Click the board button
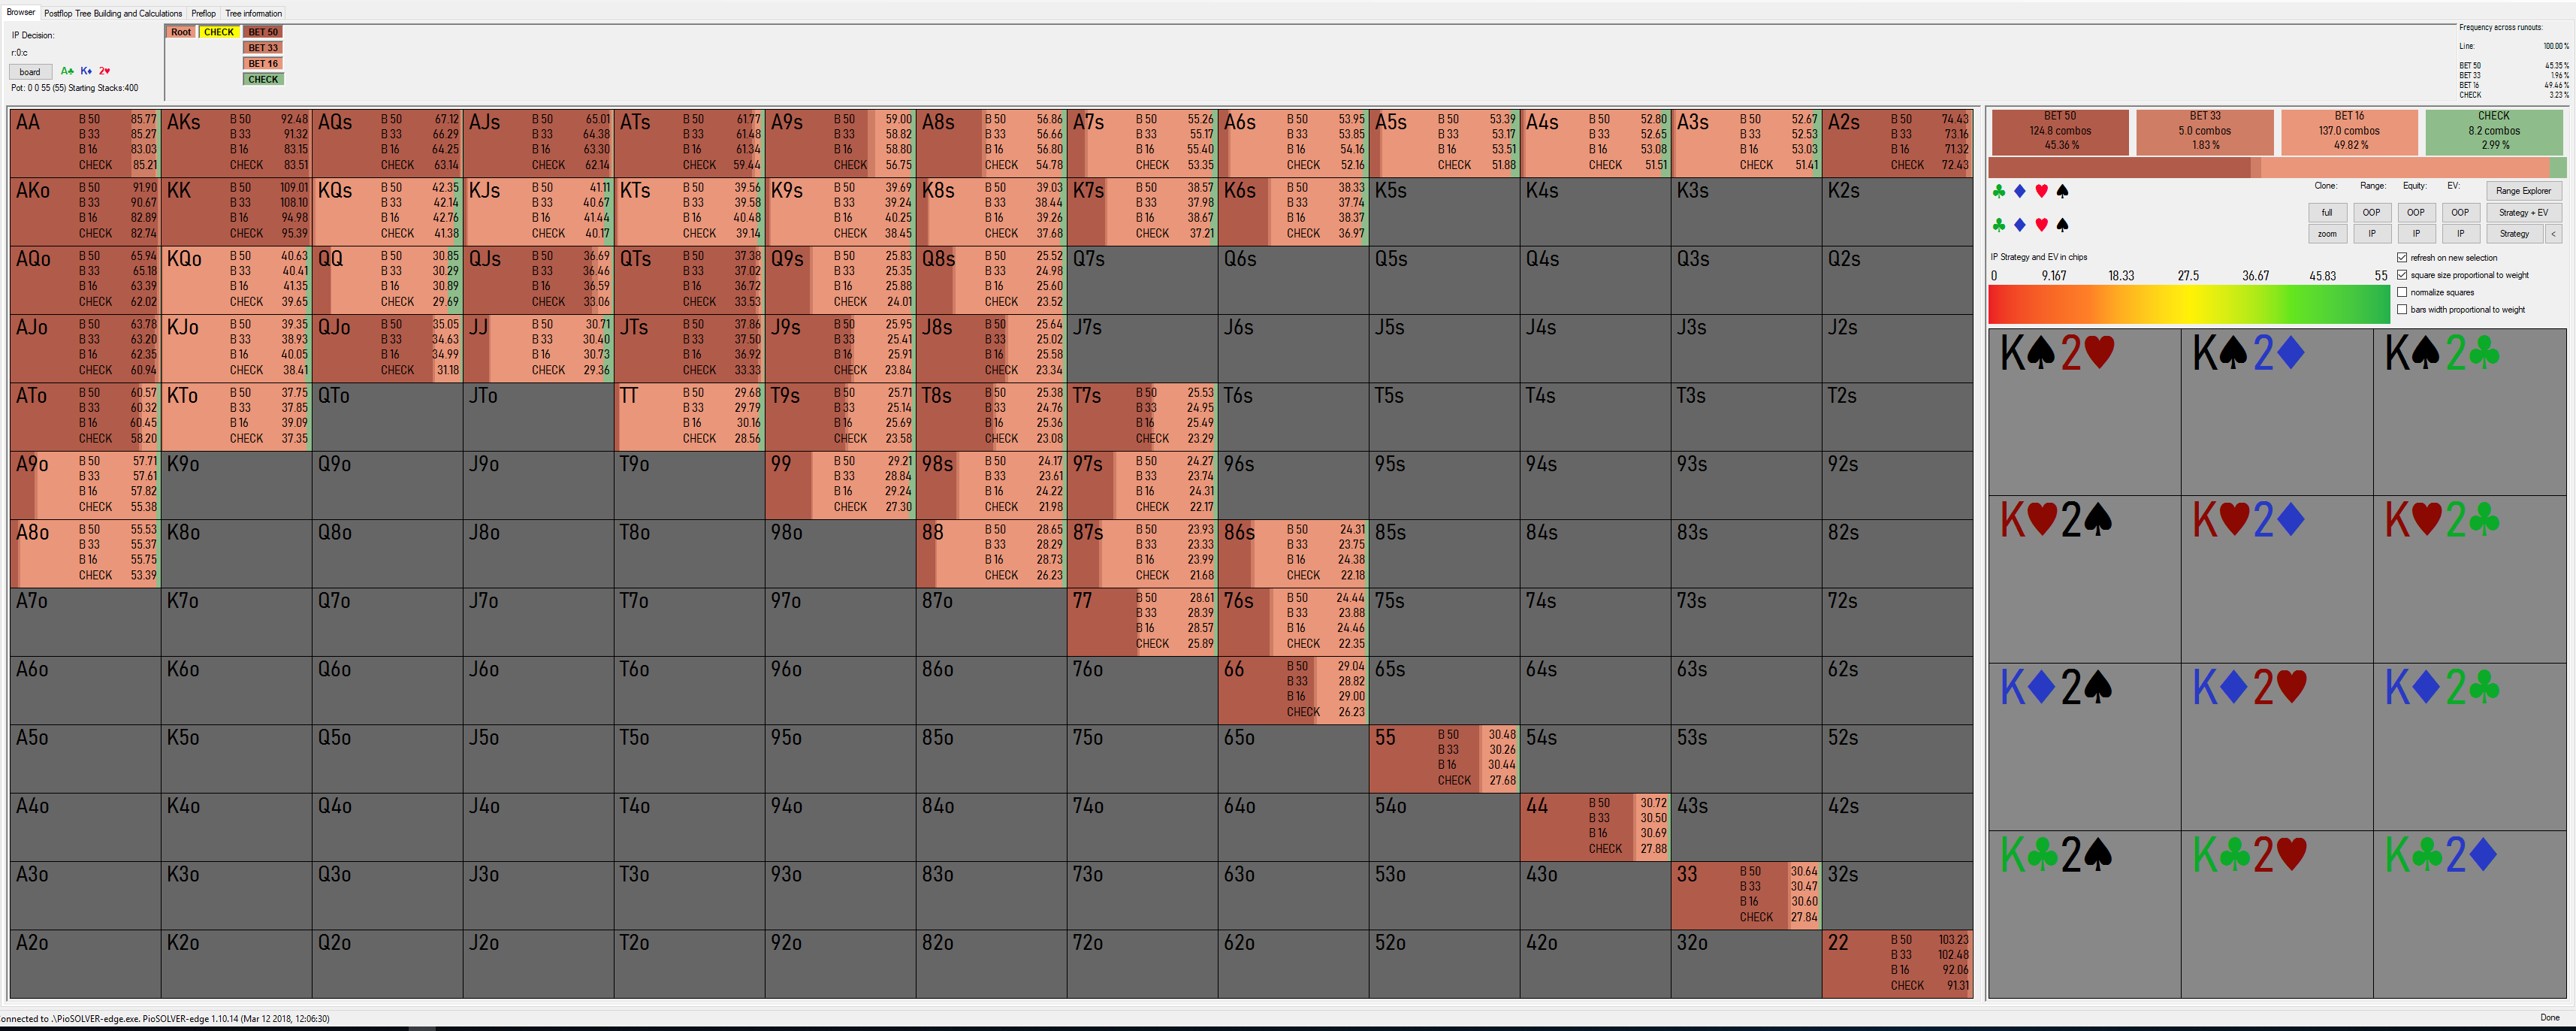 [30, 72]
